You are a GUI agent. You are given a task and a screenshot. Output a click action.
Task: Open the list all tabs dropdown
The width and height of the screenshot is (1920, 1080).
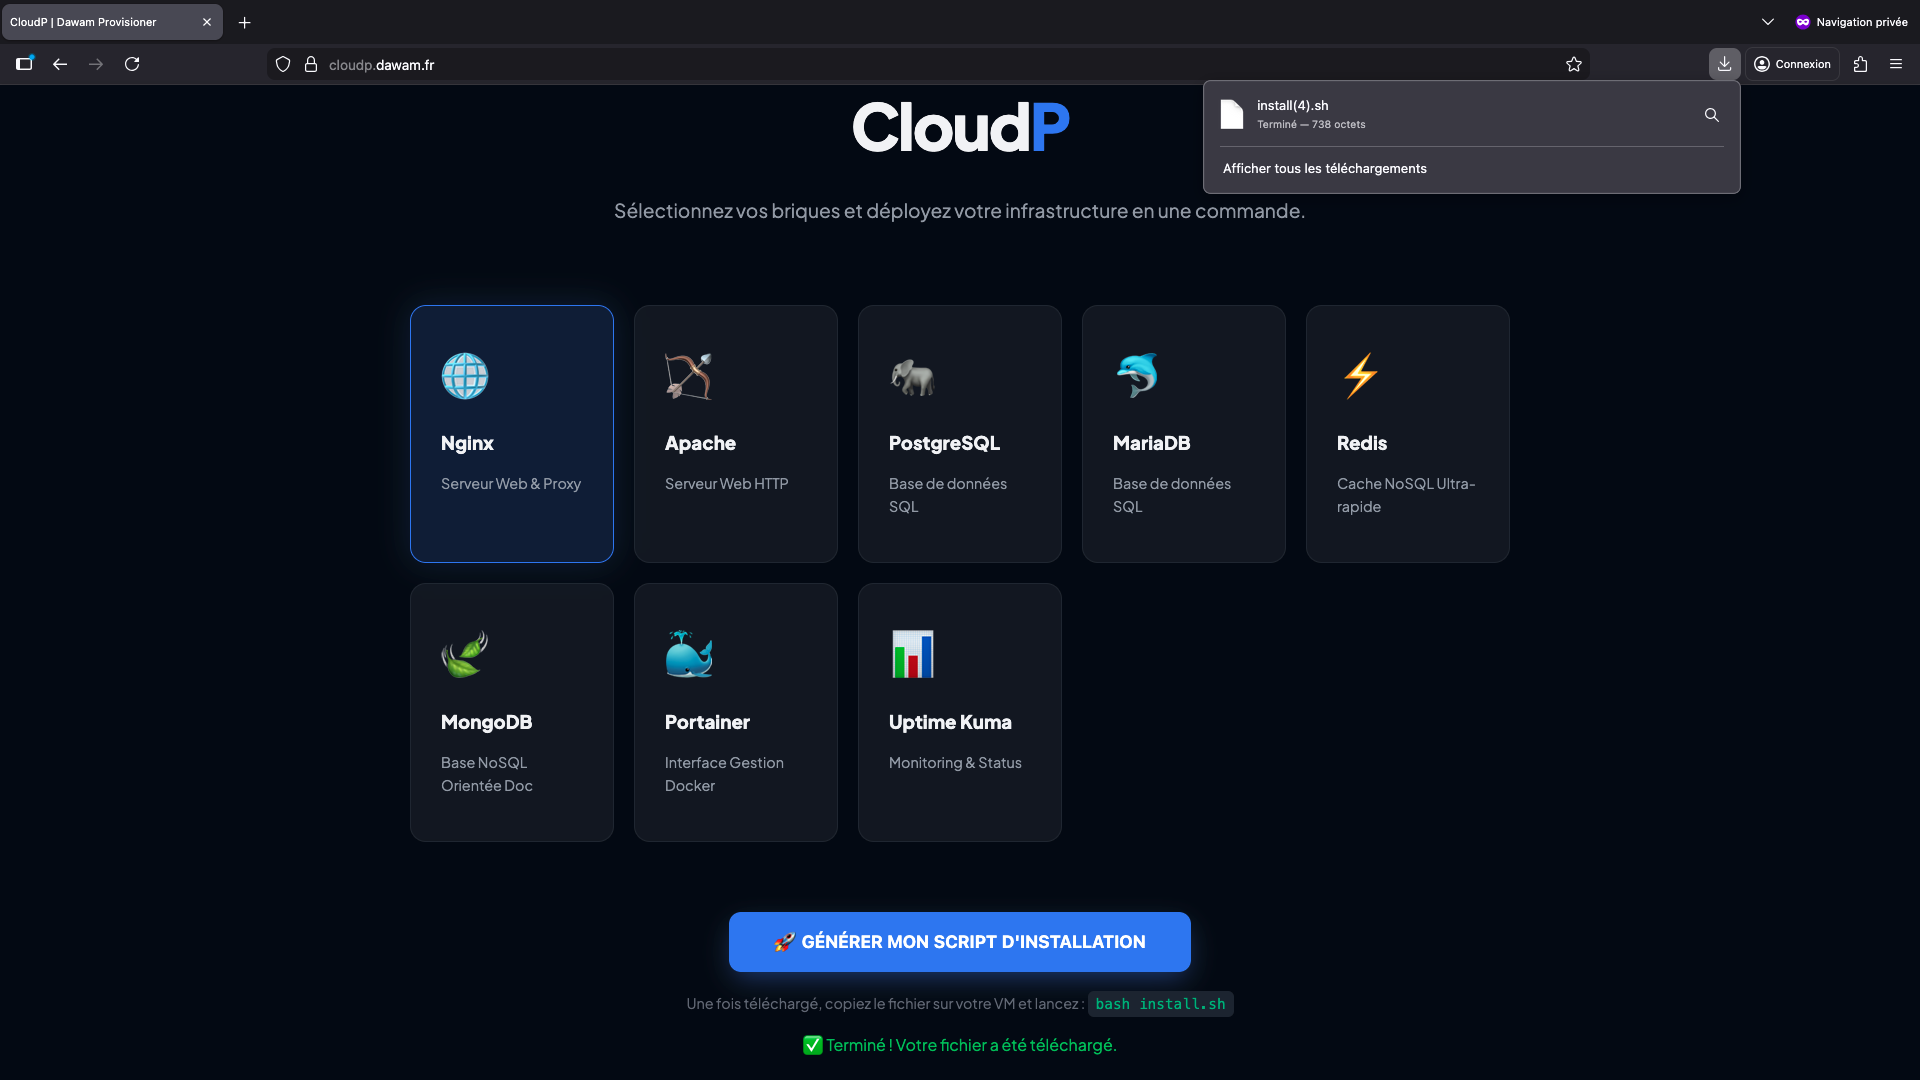pyautogui.click(x=1767, y=21)
